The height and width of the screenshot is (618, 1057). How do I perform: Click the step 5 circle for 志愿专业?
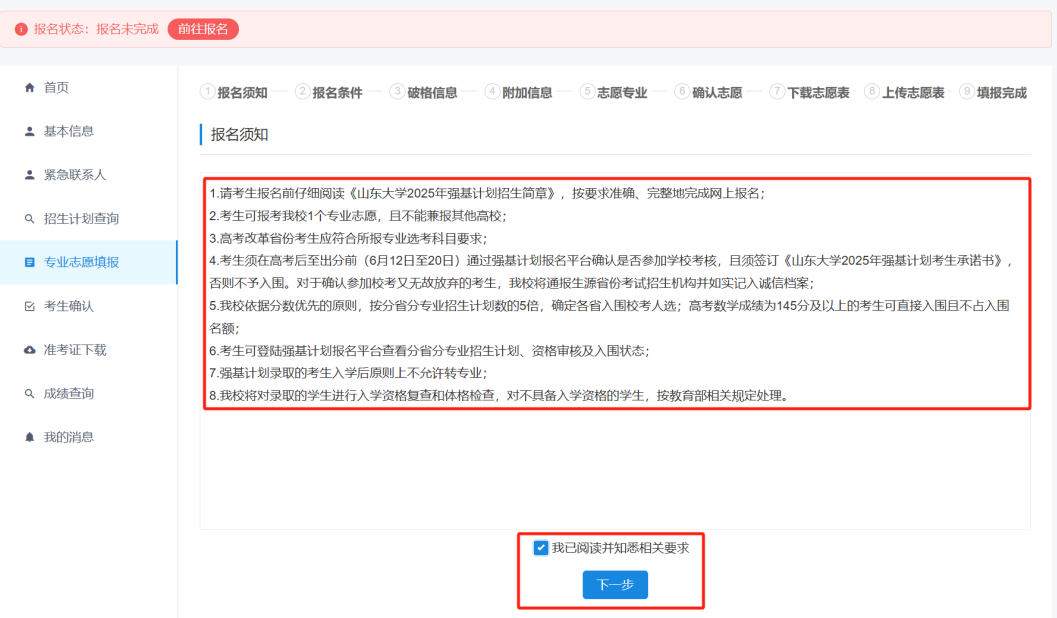(x=587, y=92)
